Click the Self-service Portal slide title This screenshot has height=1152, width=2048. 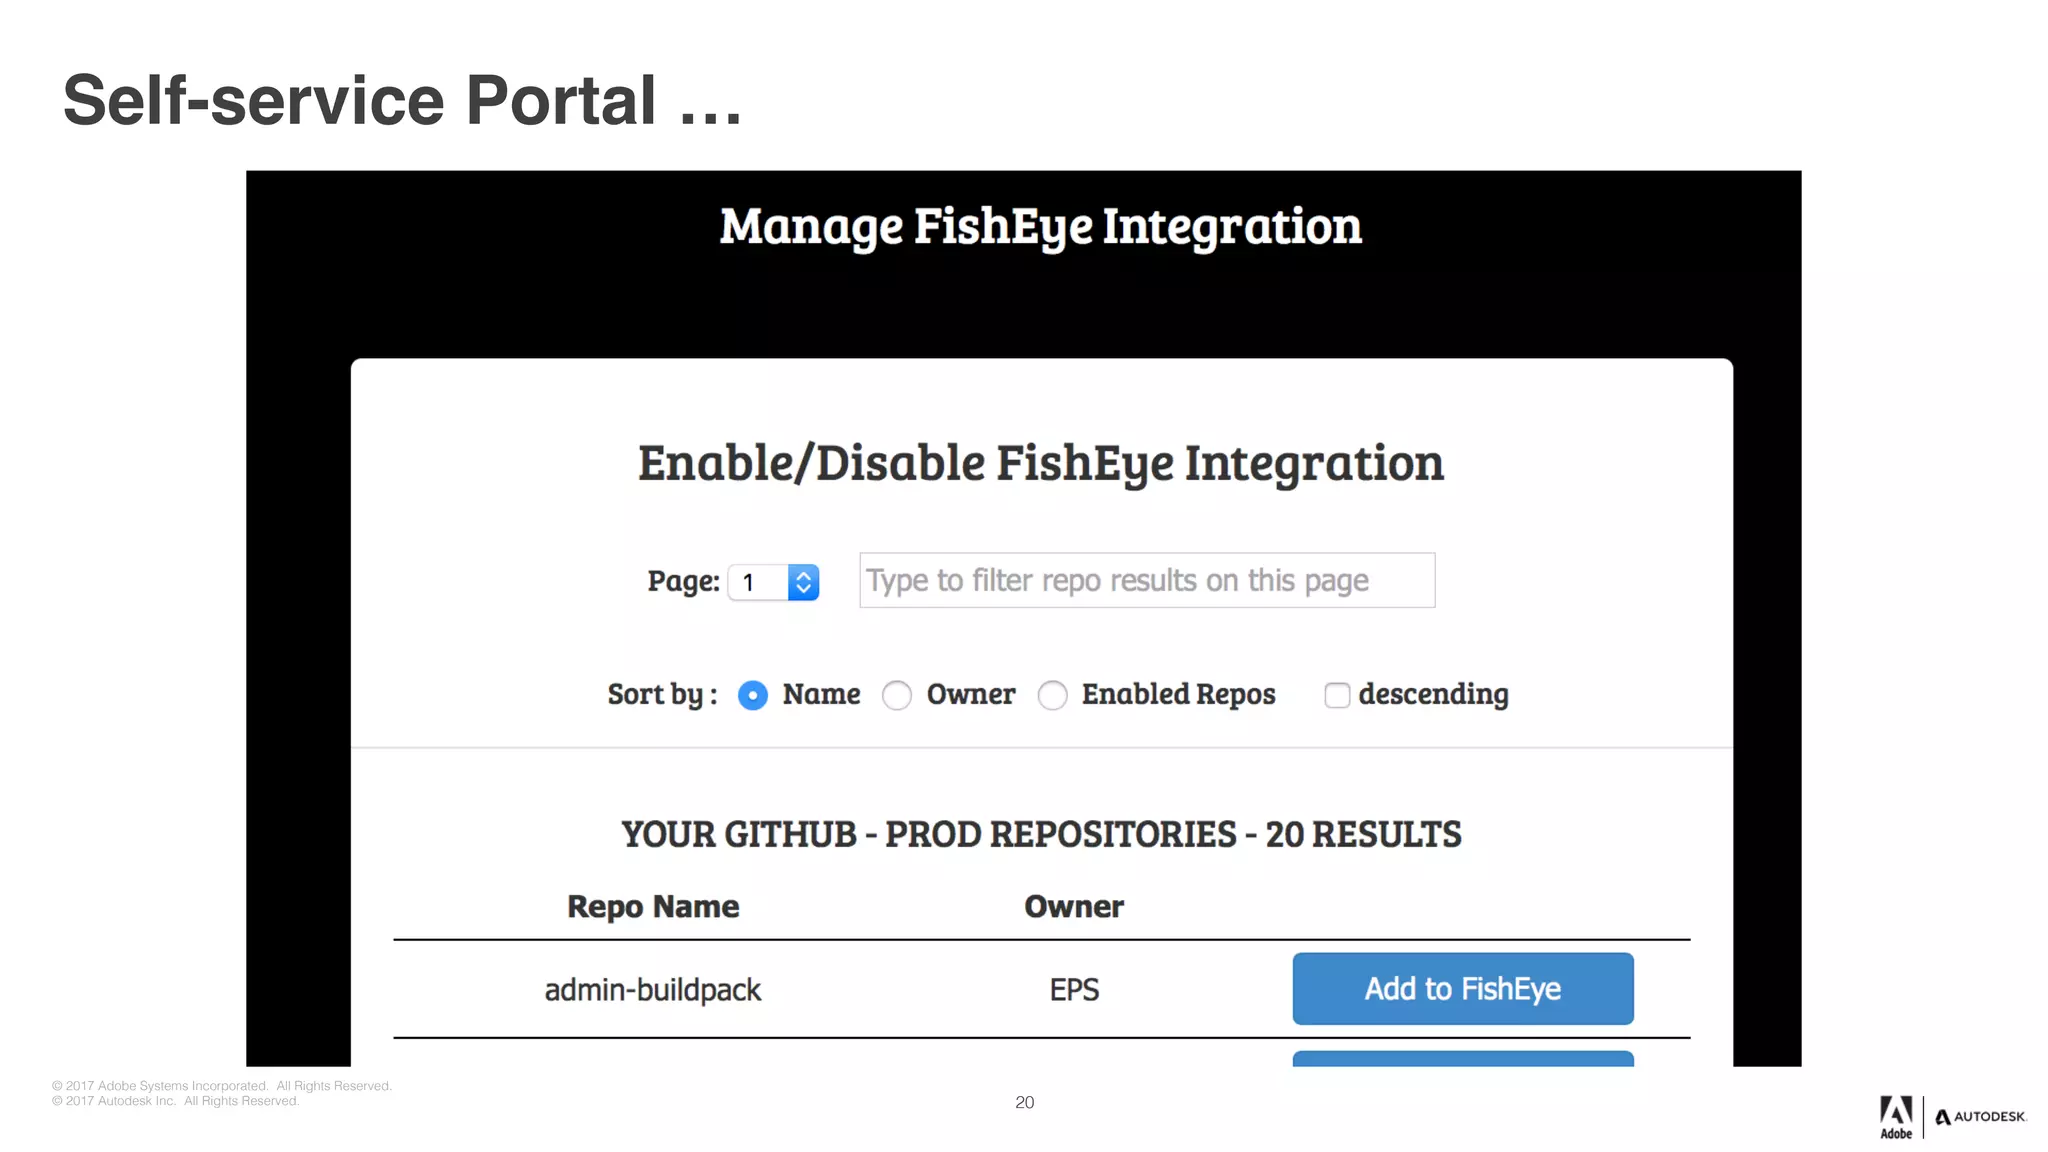(x=402, y=100)
